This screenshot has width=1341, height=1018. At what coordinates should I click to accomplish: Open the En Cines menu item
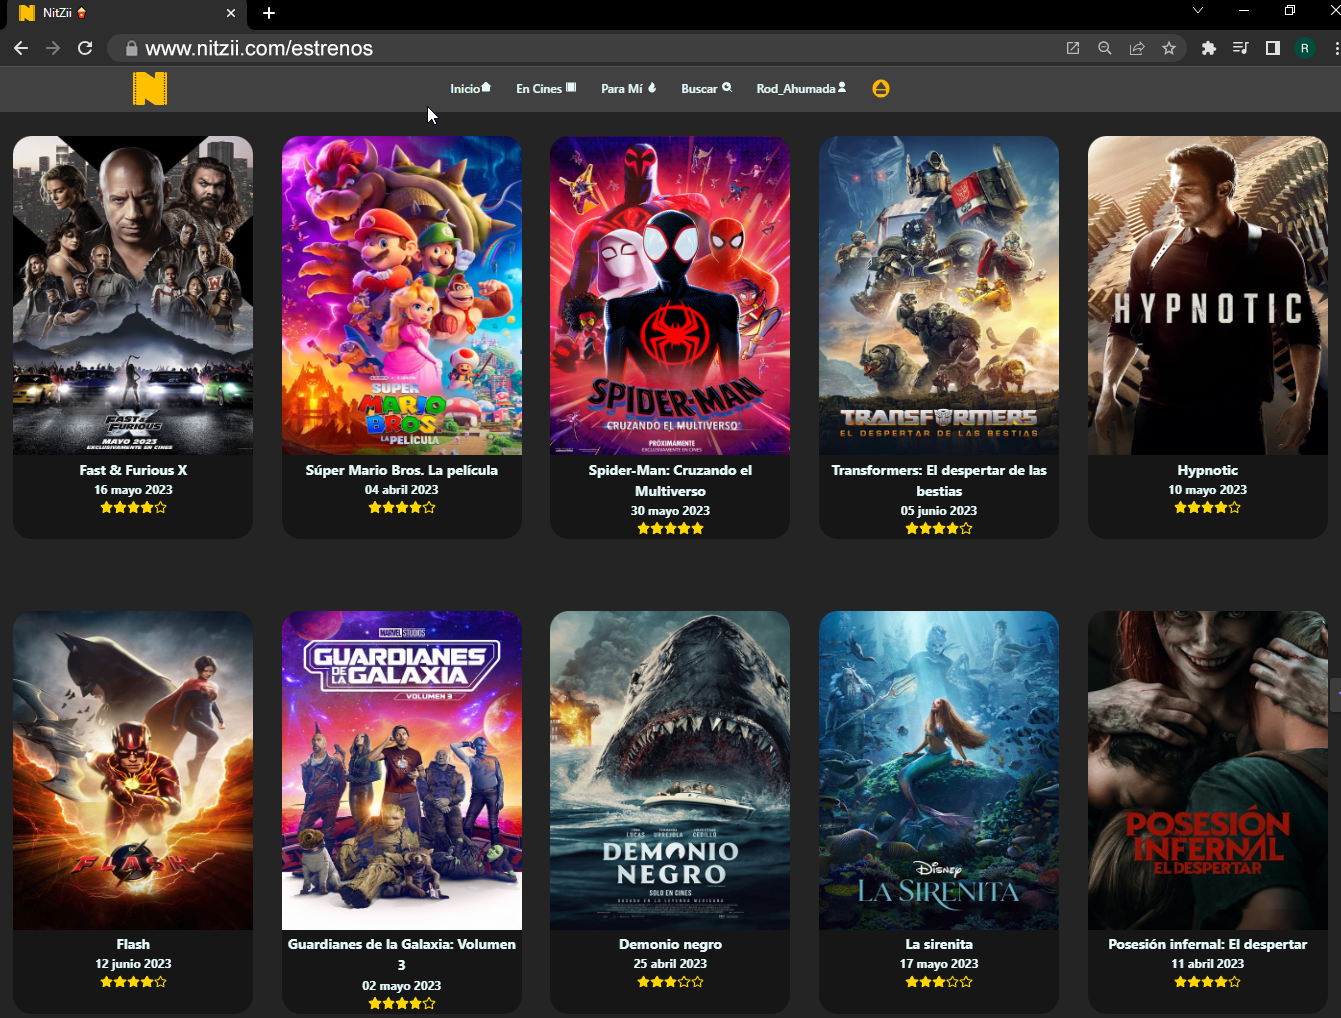(x=545, y=89)
